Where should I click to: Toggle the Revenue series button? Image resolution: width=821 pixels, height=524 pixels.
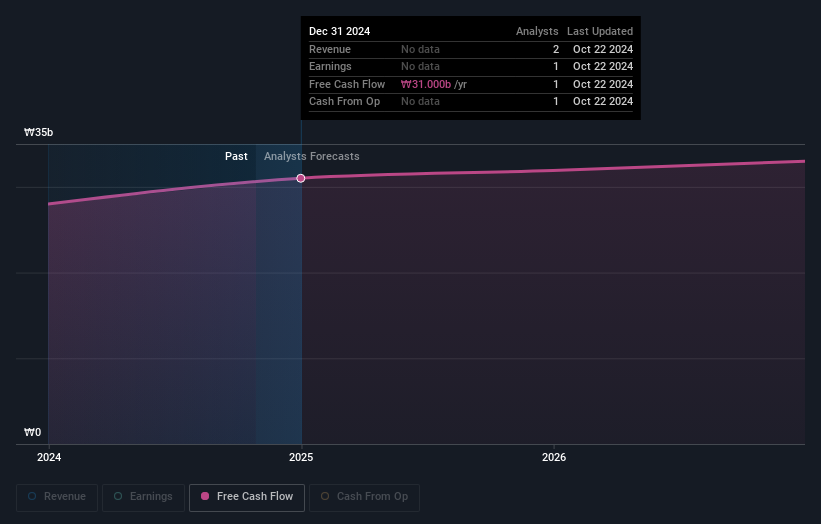pos(57,497)
